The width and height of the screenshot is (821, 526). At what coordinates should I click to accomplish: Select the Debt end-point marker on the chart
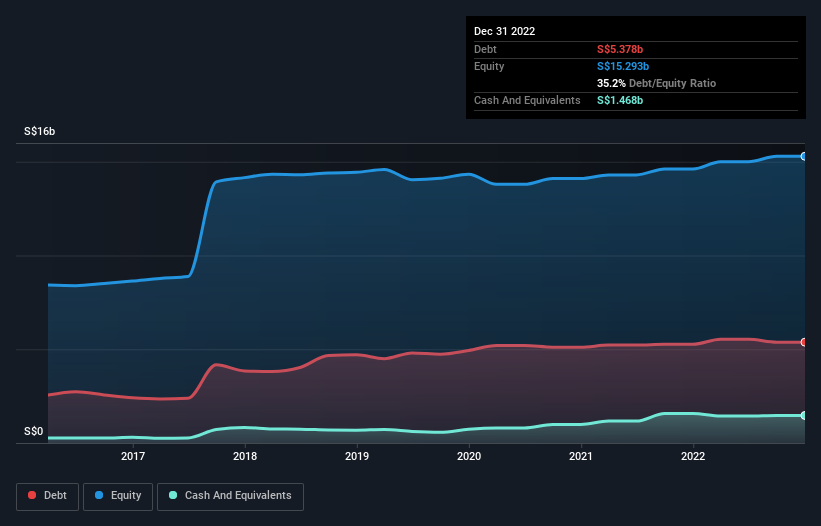[x=804, y=342]
